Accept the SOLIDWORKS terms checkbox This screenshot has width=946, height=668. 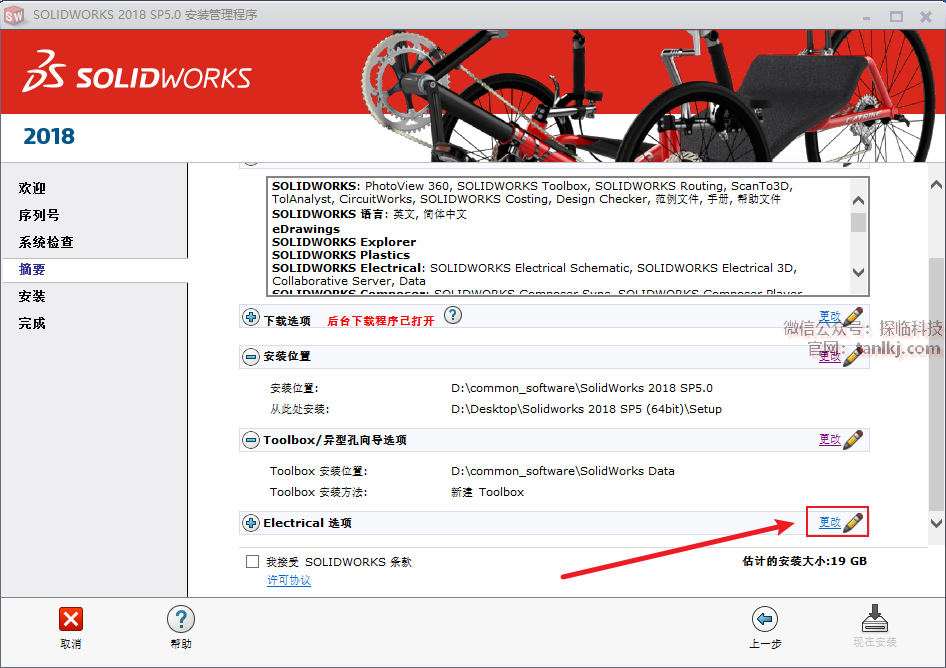[x=252, y=562]
